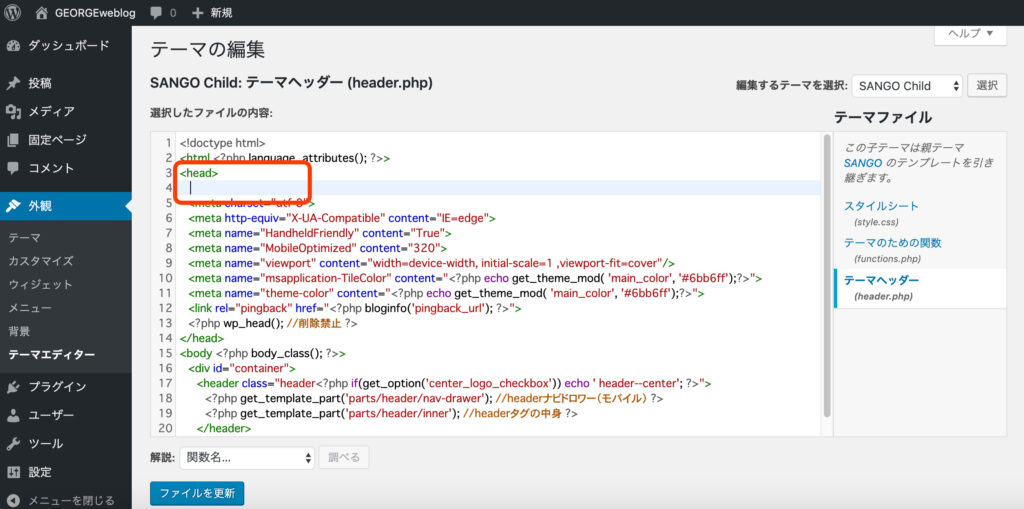The image size is (1024, 509).
Task: Click the 外観 paintbrush icon
Action: [13, 206]
